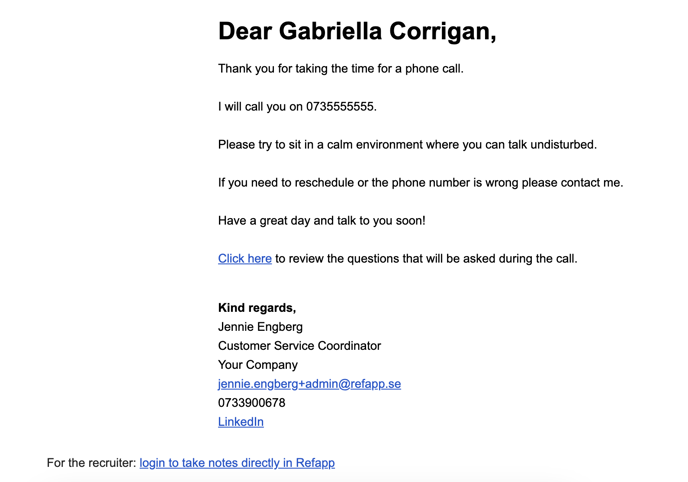
Task: Click the name 'Jennie Engberg'
Action: (x=260, y=327)
